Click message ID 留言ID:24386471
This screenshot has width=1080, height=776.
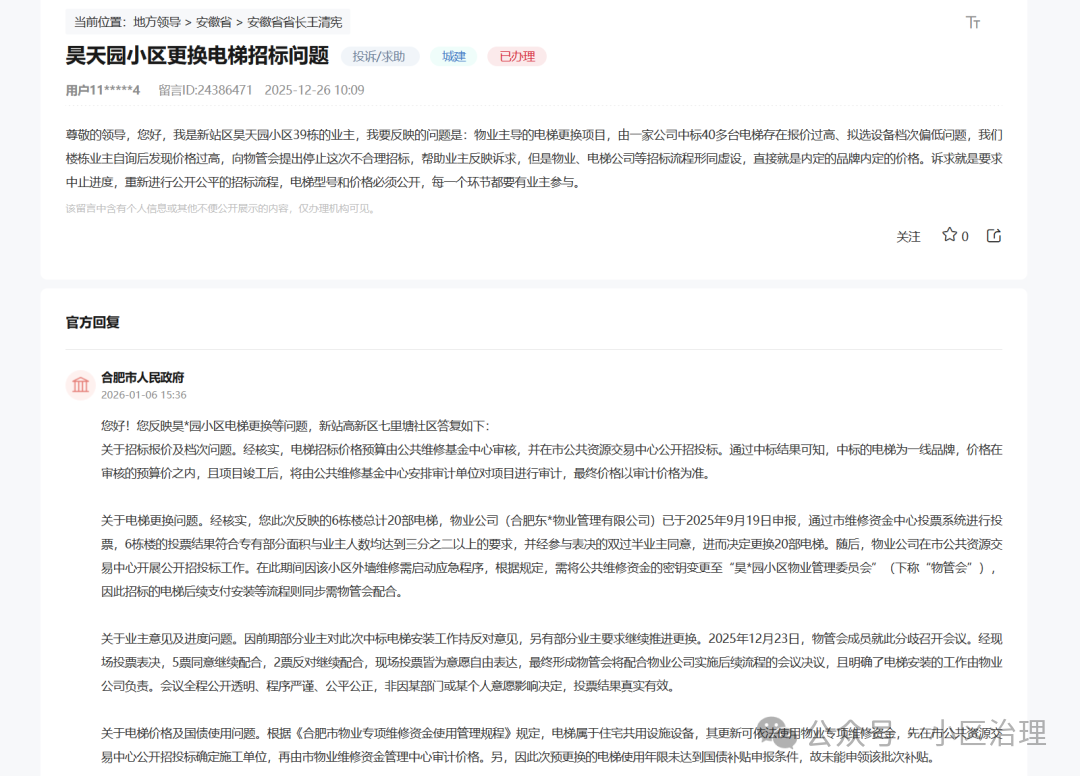tap(205, 90)
